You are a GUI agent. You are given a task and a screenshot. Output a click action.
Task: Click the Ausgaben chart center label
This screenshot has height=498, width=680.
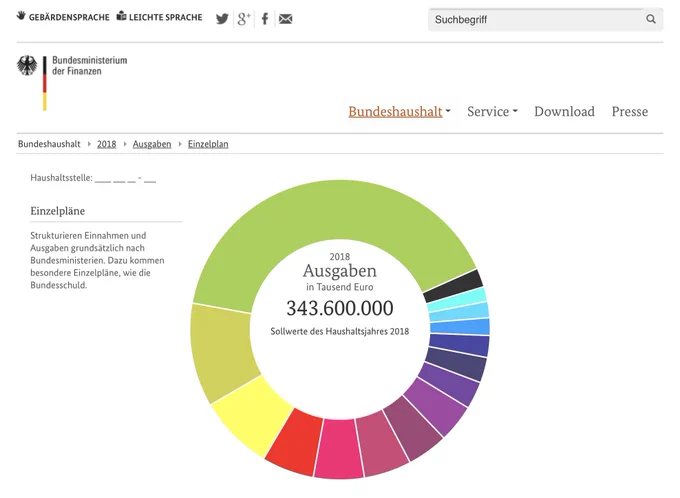[340, 271]
